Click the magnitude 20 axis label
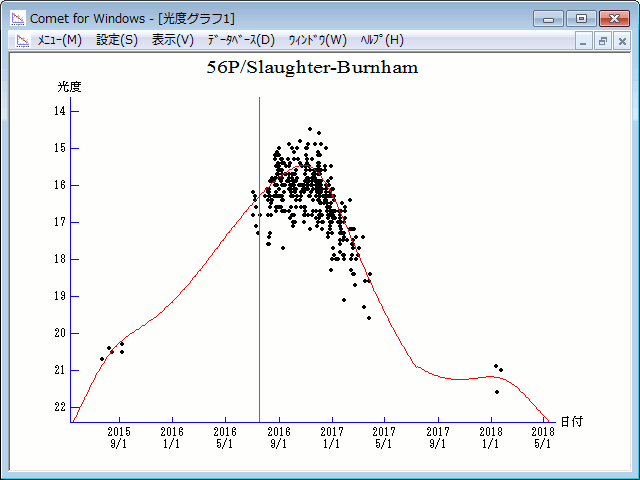 tap(60, 333)
